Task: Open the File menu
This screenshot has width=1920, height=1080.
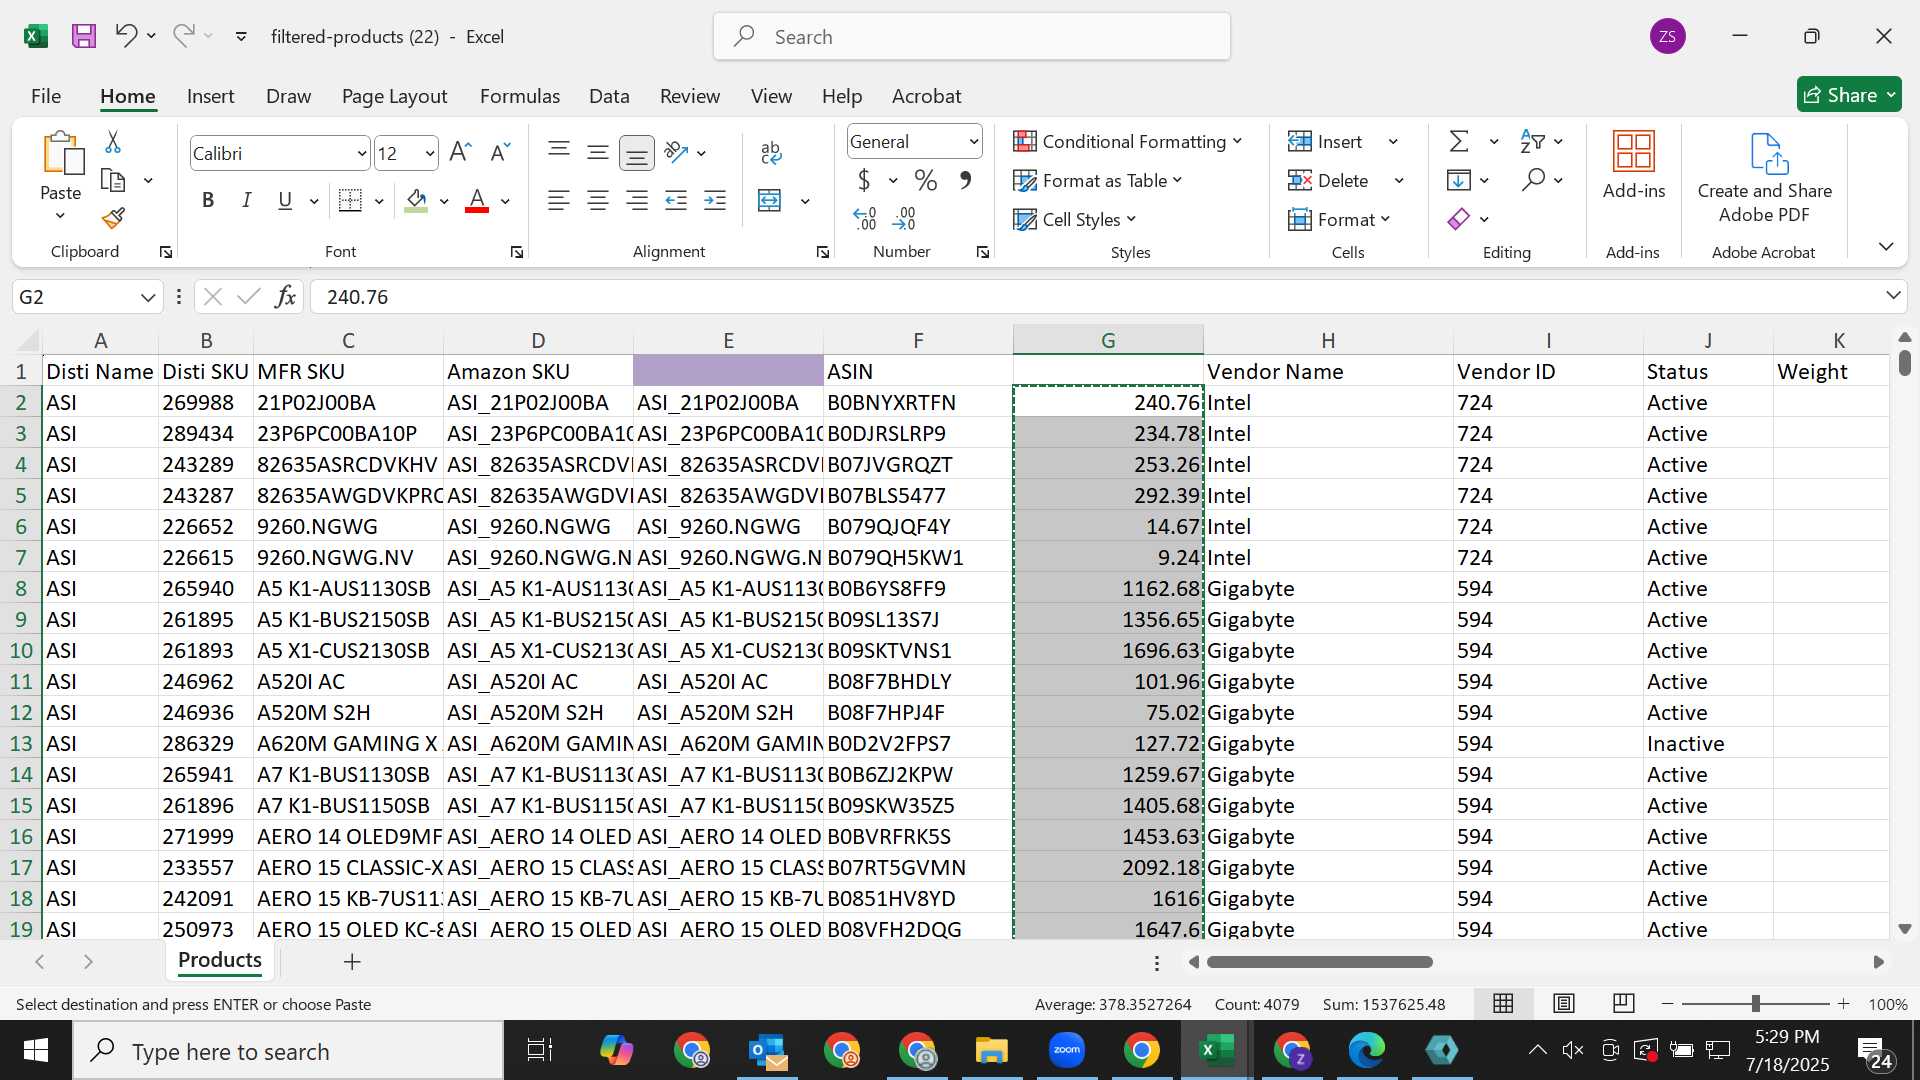Action: pyautogui.click(x=46, y=96)
